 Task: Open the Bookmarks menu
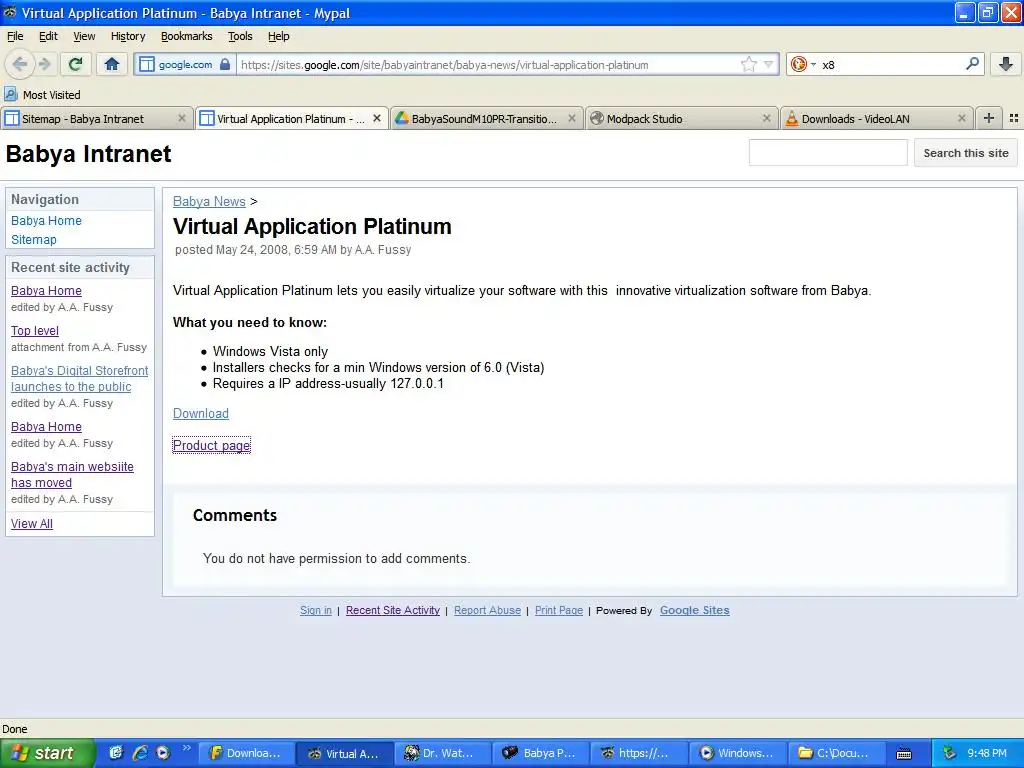[x=186, y=36]
